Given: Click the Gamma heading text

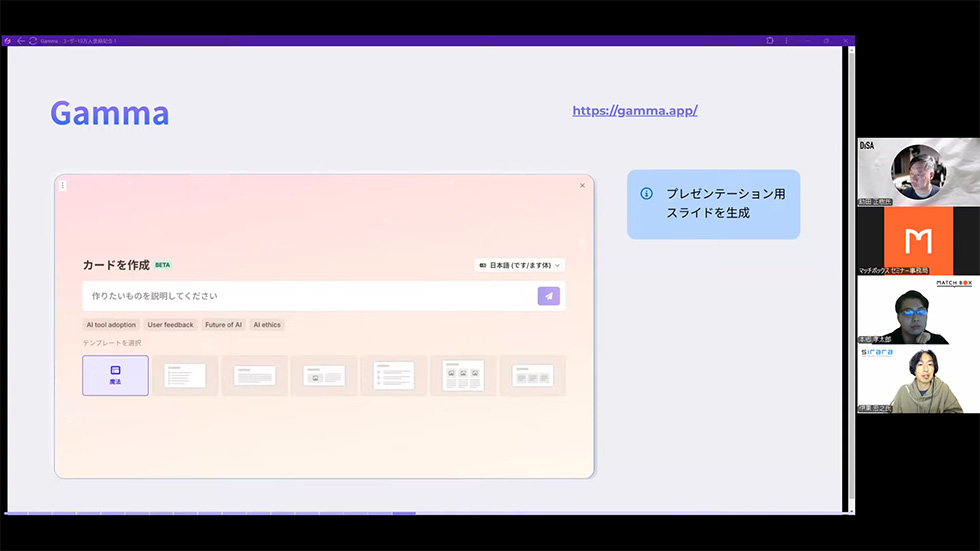Looking at the screenshot, I should pos(110,113).
